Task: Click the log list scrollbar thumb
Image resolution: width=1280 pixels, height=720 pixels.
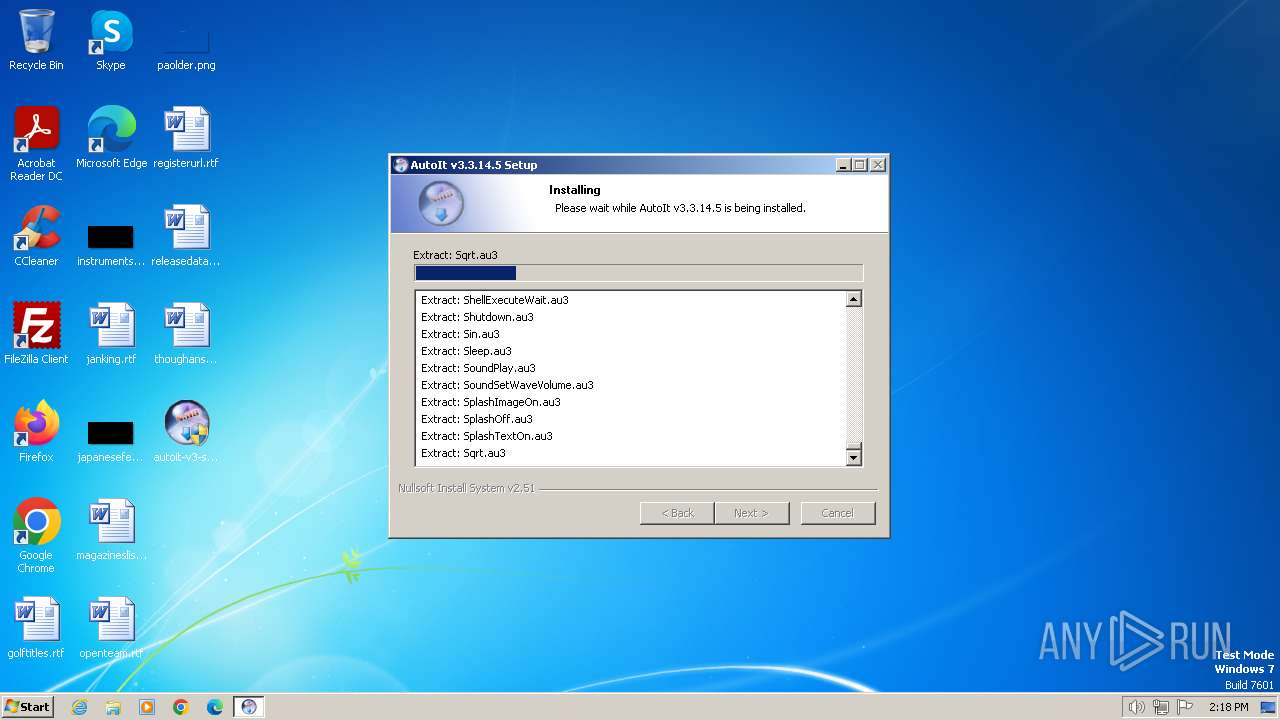Action: click(x=853, y=446)
